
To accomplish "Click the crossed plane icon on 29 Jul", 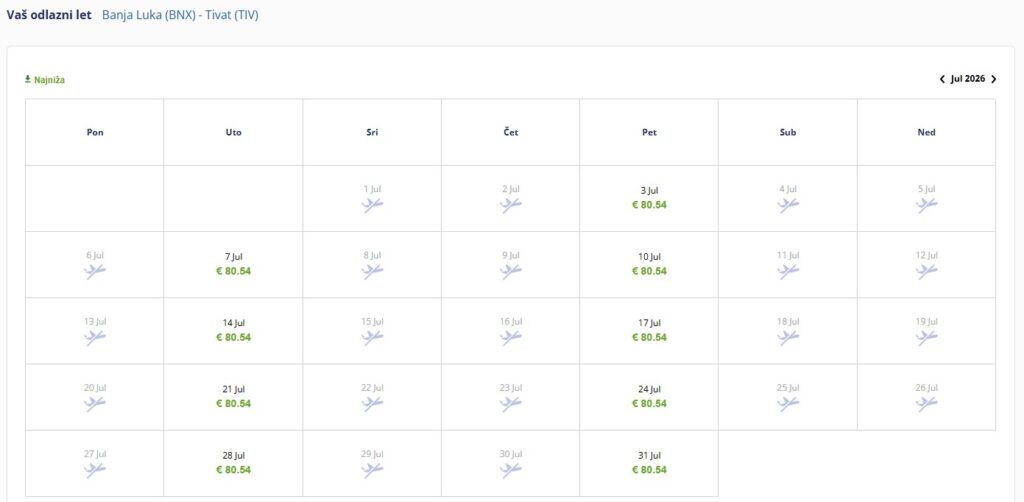I will (372, 470).
